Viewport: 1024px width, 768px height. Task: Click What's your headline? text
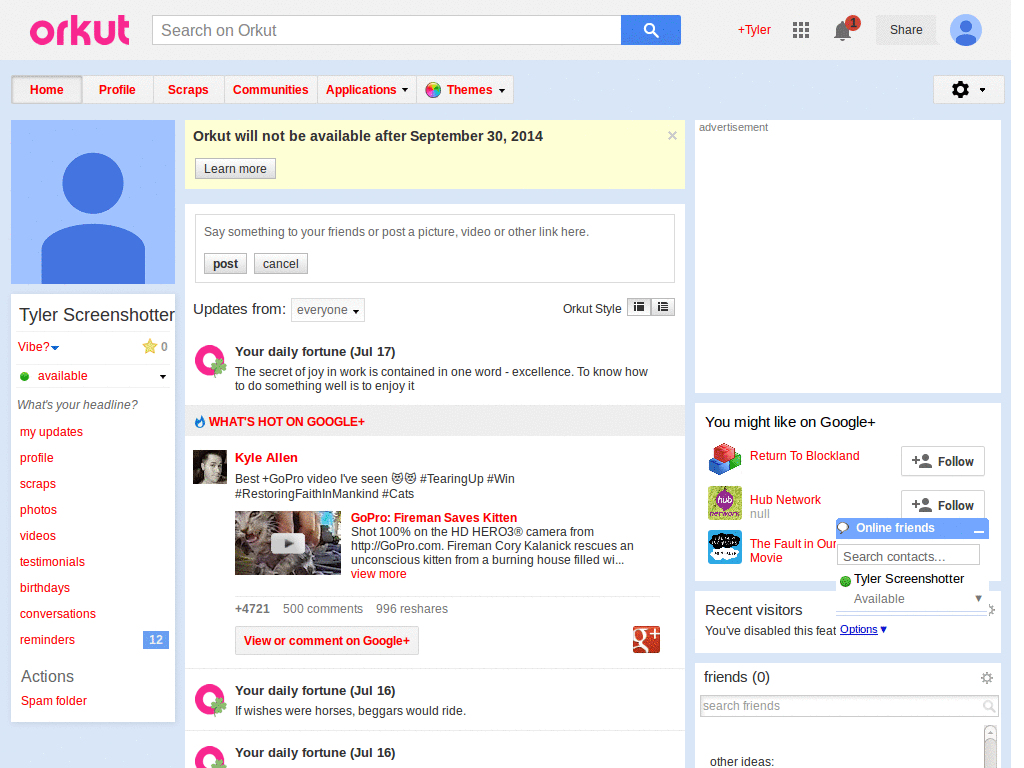pos(78,405)
